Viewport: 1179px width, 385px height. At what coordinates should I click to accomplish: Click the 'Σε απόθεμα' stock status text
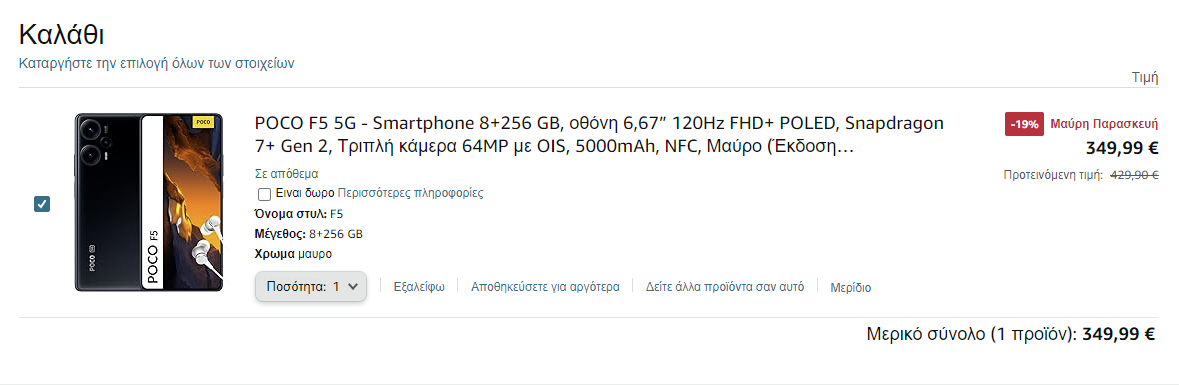tap(286, 174)
